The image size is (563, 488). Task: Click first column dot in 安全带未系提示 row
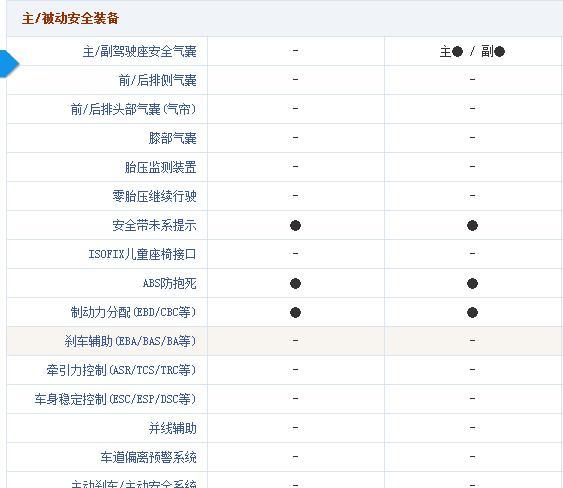pyautogui.click(x=295, y=226)
